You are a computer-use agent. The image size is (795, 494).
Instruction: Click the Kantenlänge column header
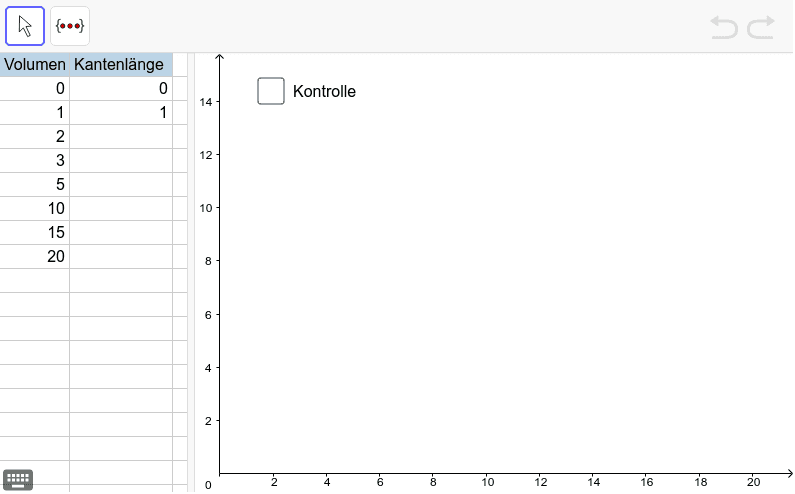[x=120, y=65]
